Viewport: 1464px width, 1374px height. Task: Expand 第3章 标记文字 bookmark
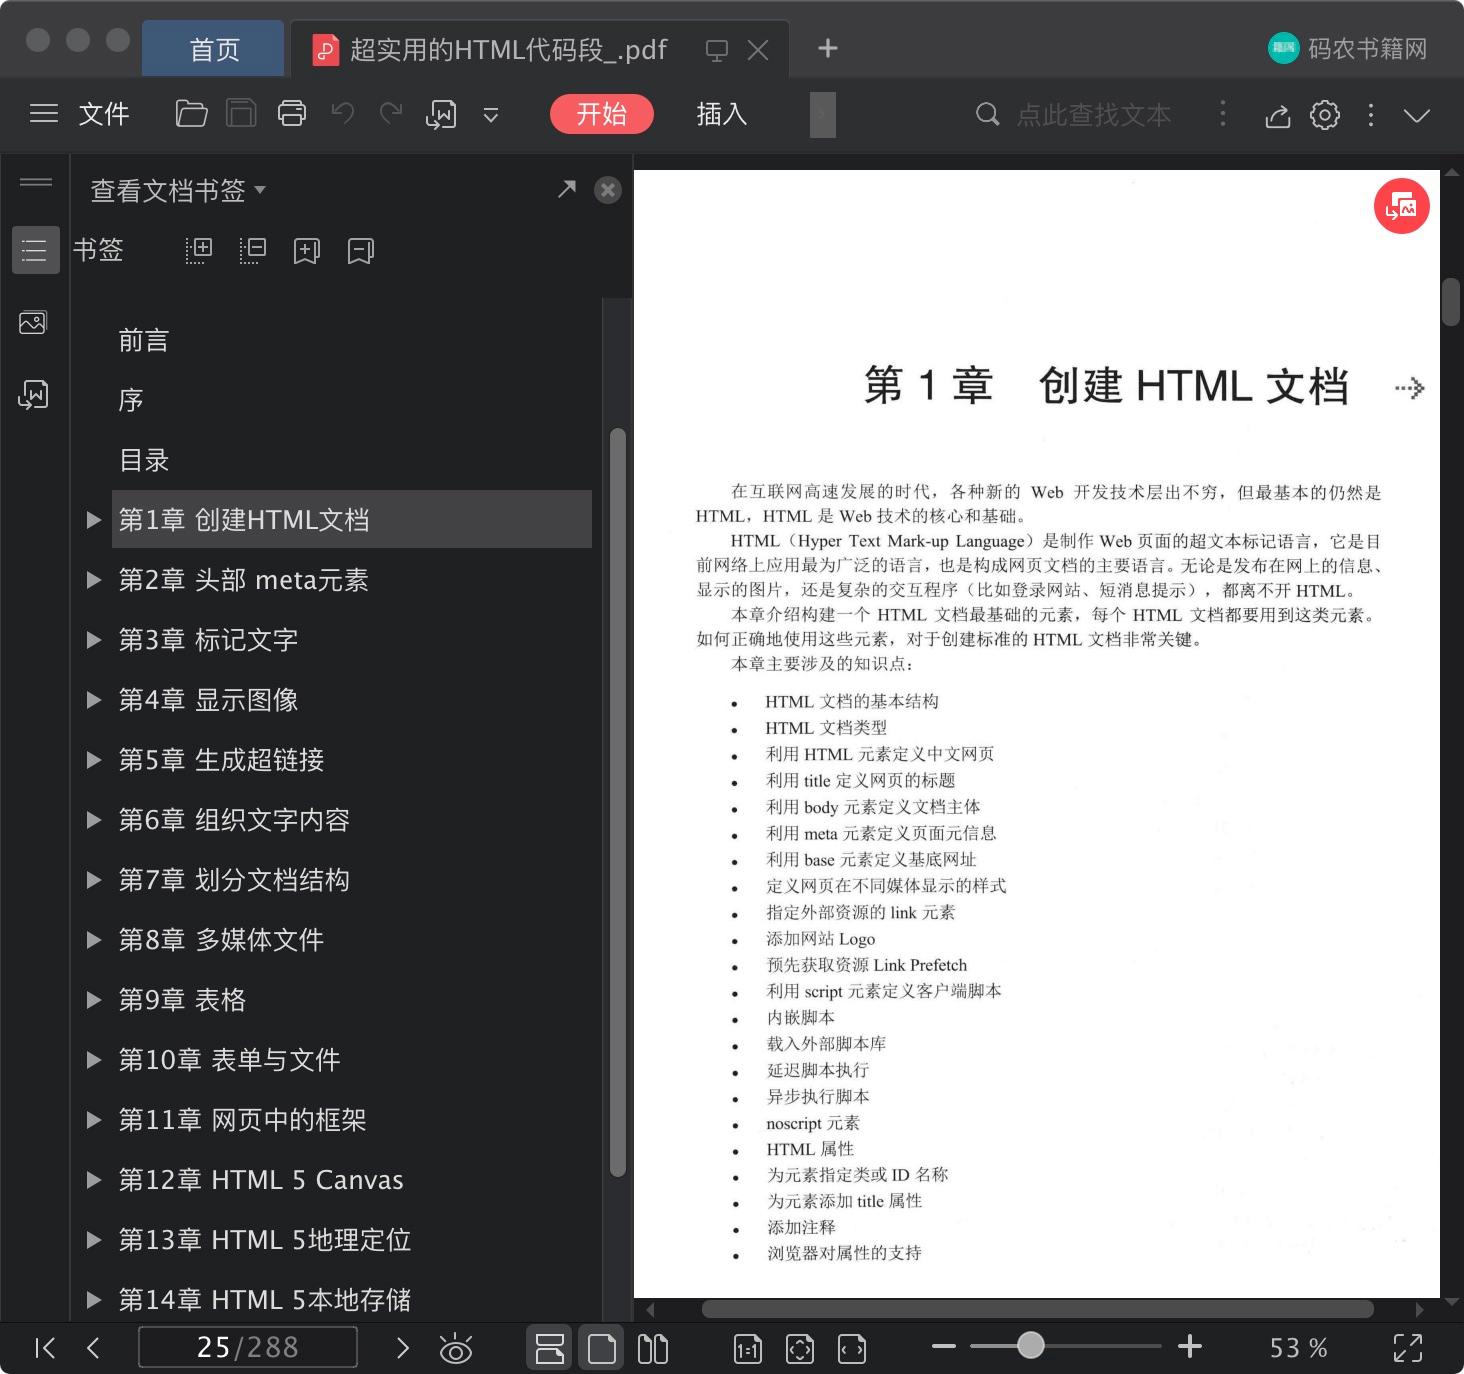(x=94, y=640)
